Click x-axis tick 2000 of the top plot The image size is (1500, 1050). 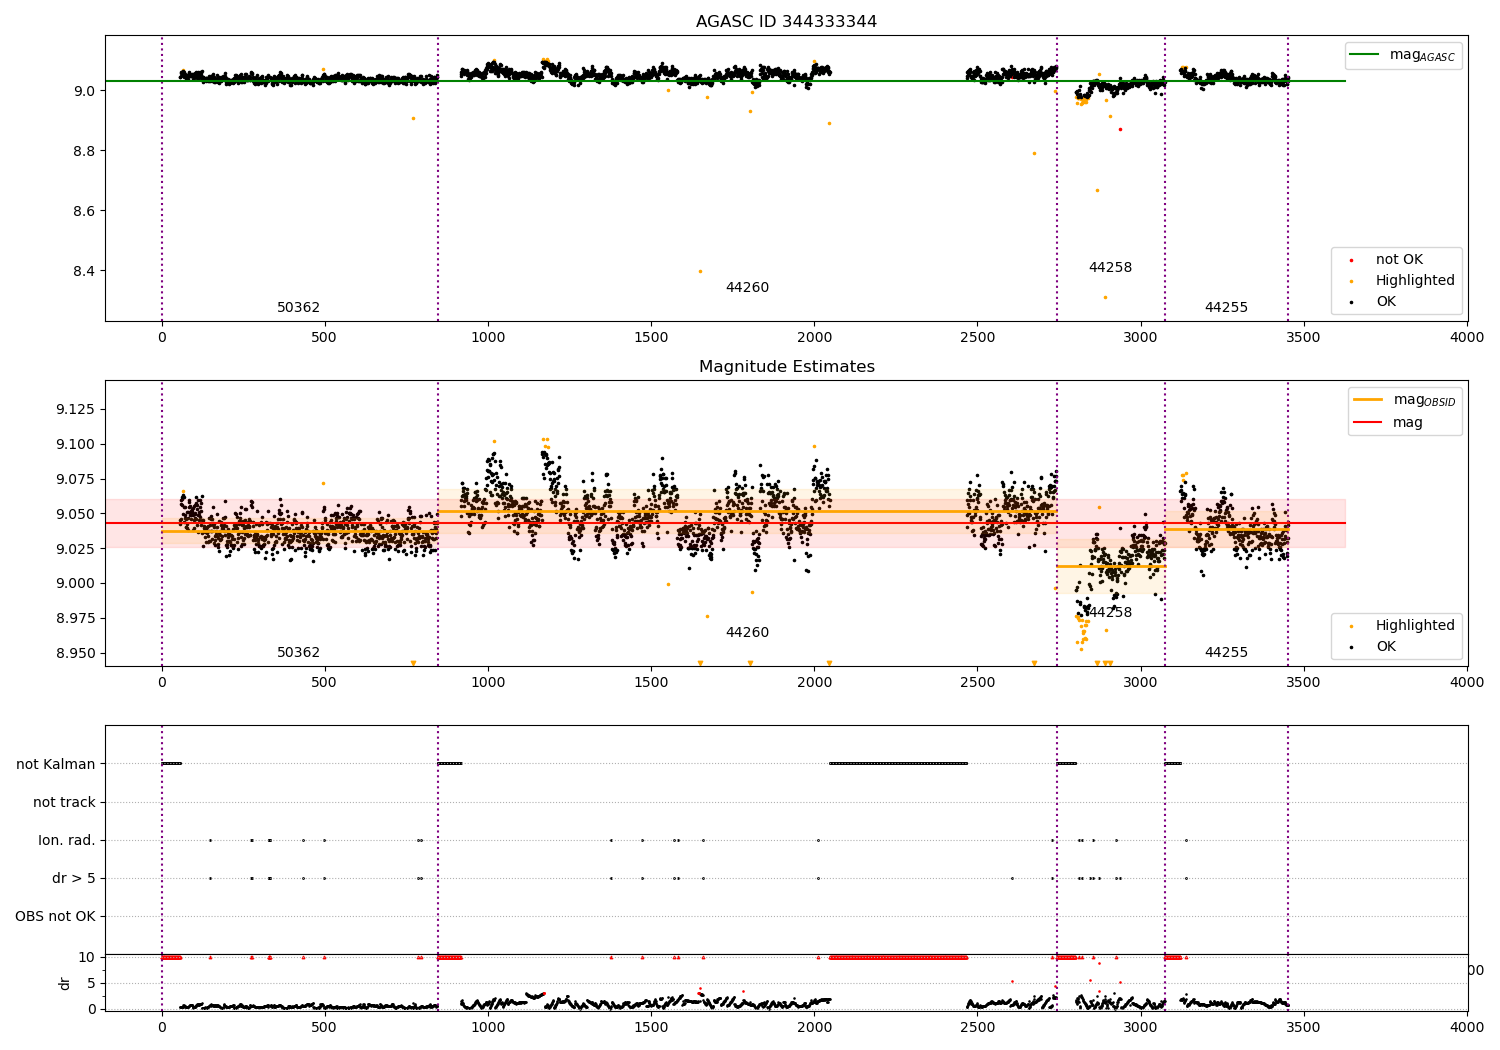coord(814,337)
